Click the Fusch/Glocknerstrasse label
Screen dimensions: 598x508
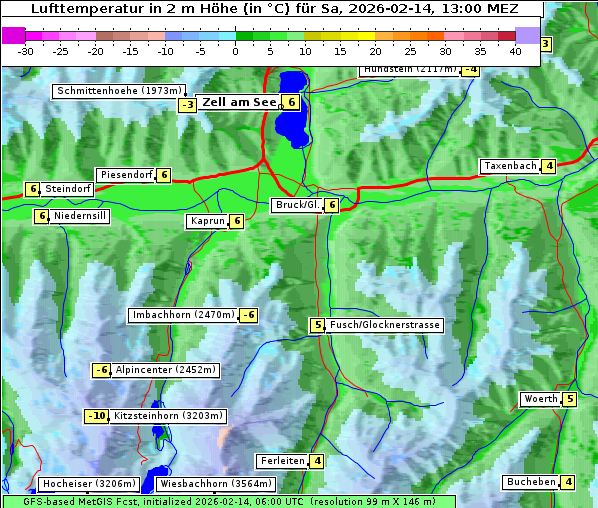(x=384, y=325)
